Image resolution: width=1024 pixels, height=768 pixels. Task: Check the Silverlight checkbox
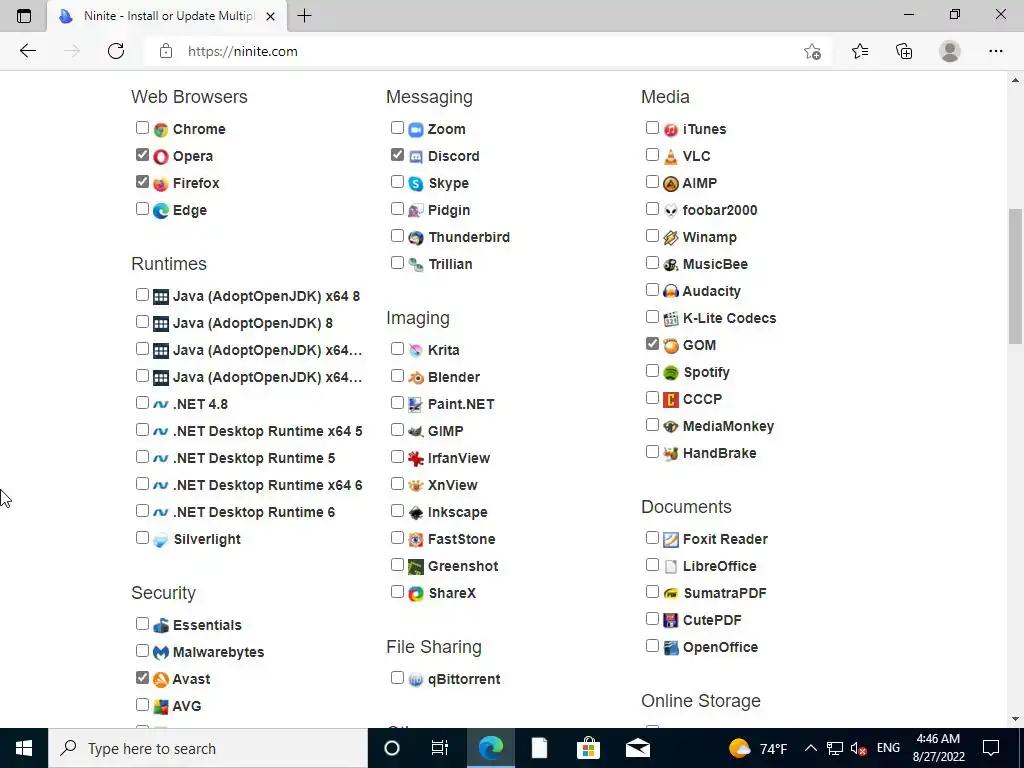[142, 537]
